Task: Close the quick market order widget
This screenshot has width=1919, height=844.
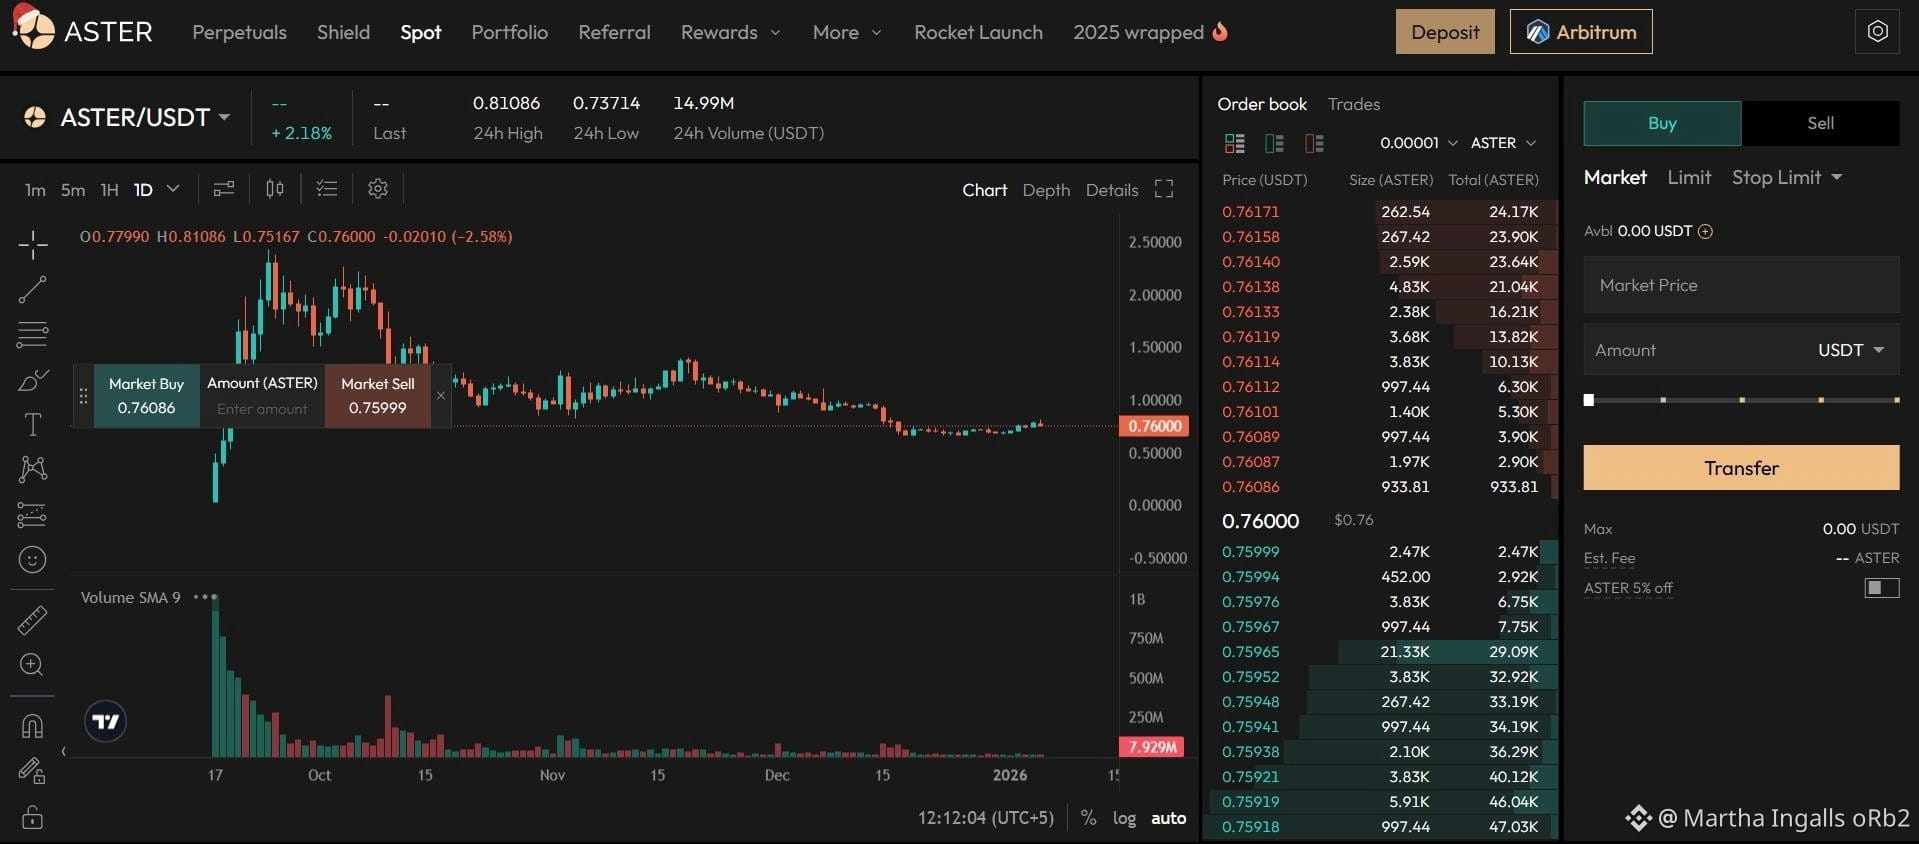Action: pos(441,396)
